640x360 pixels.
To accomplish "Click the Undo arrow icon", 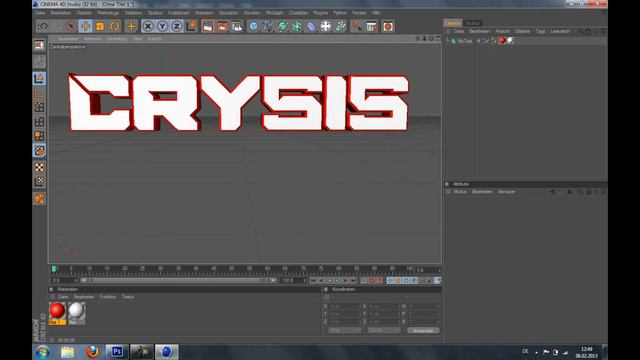I will click(x=43, y=27).
